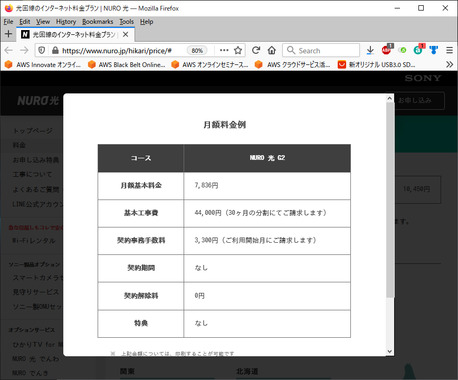Open 新オリジナル USB3.0 SD bookmark
This screenshot has height=380, width=458.
376,64
